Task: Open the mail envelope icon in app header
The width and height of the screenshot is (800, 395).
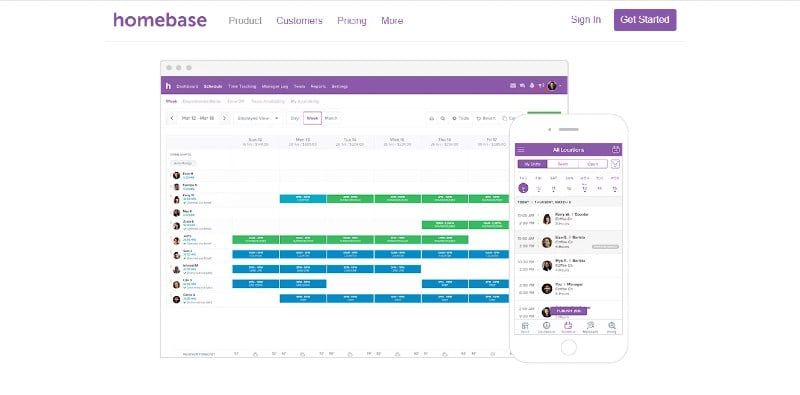Action: click(x=513, y=86)
